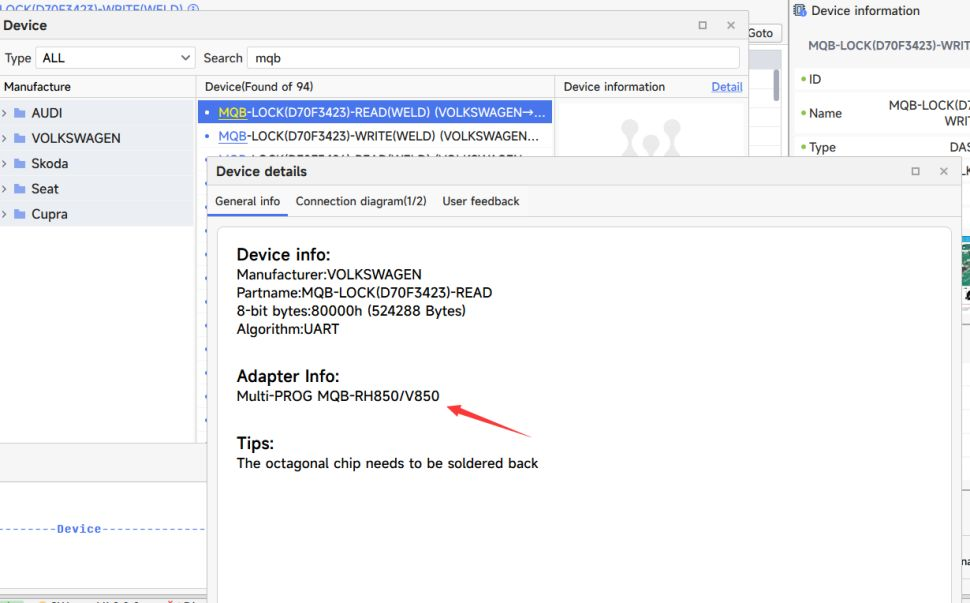
Task: Click the Search field containing mqb
Action: coord(493,58)
